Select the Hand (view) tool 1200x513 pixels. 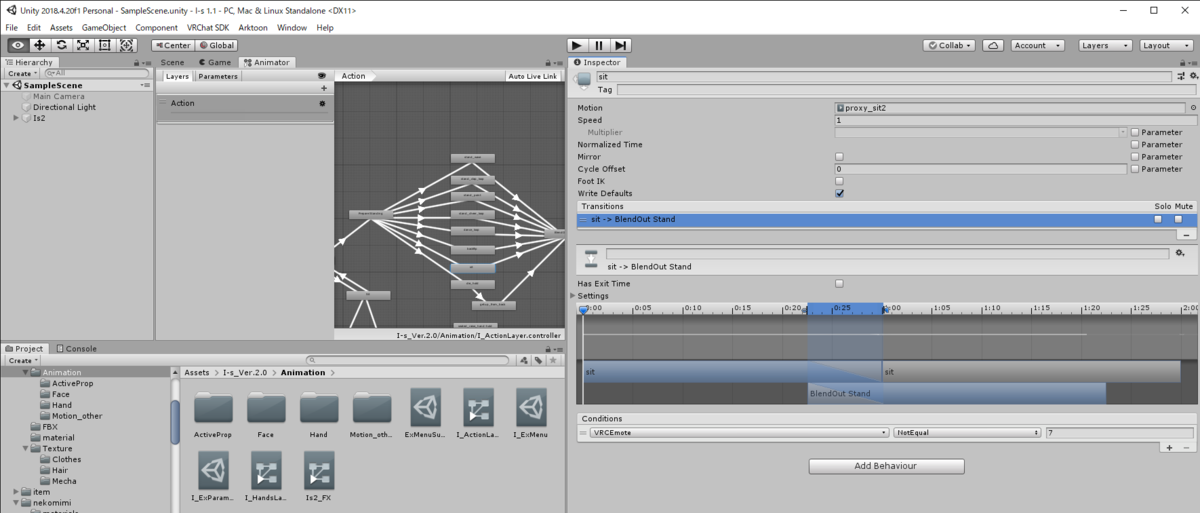[18, 45]
